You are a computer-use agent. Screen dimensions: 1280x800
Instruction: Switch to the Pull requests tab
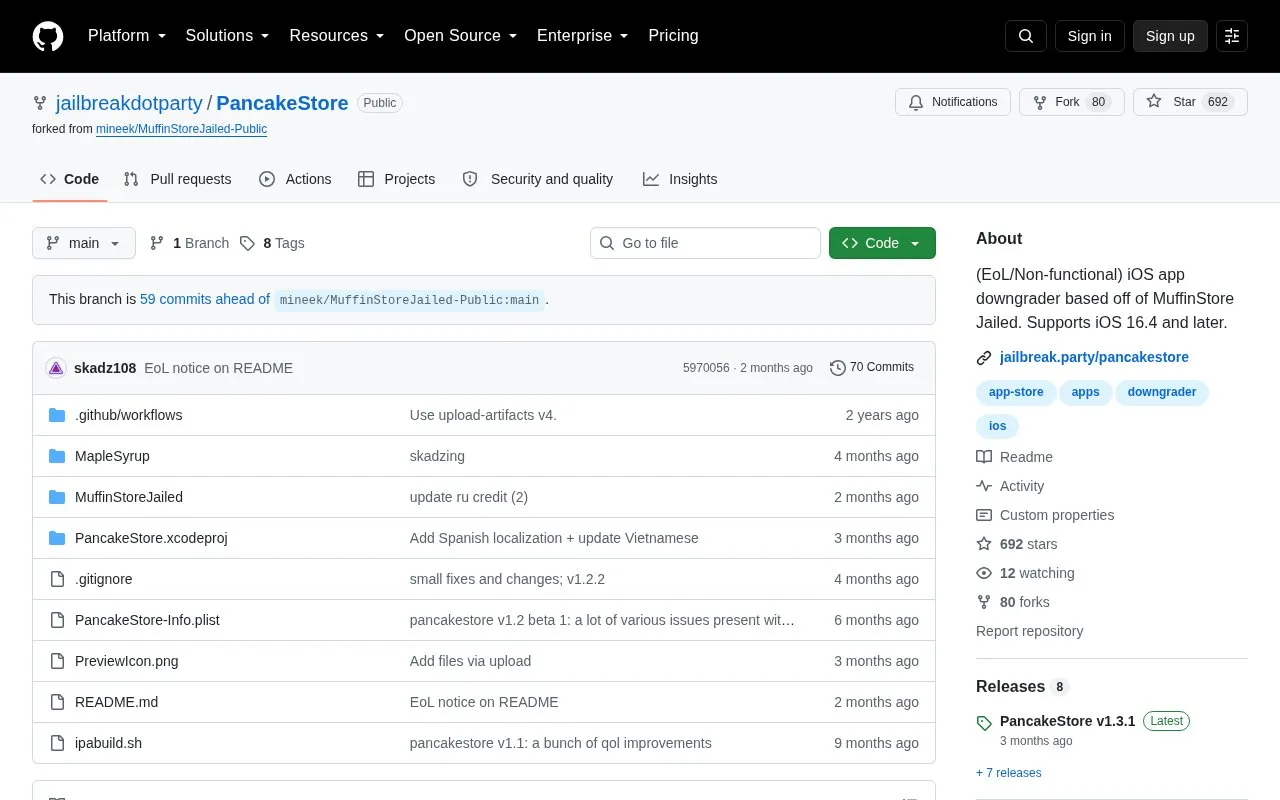tap(178, 179)
